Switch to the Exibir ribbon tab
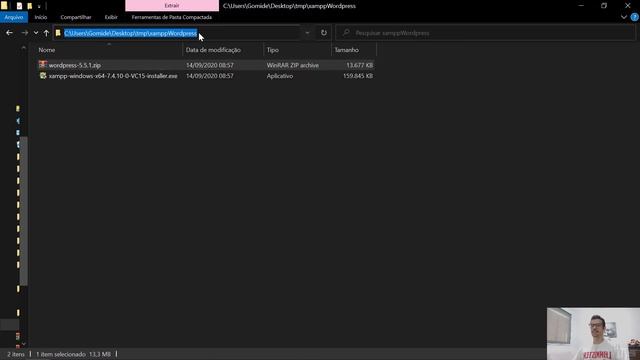 click(x=111, y=17)
